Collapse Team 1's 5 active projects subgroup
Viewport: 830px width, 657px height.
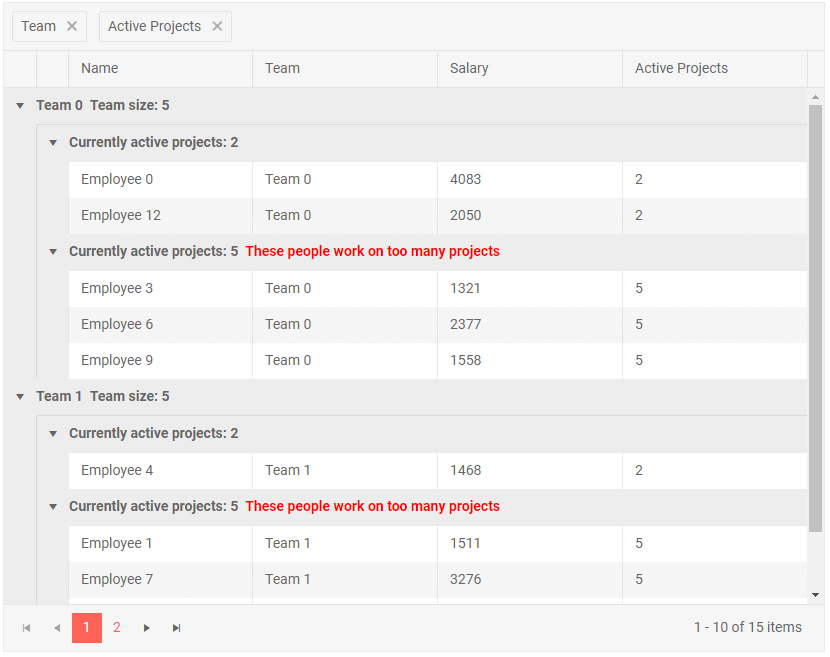[x=53, y=507]
